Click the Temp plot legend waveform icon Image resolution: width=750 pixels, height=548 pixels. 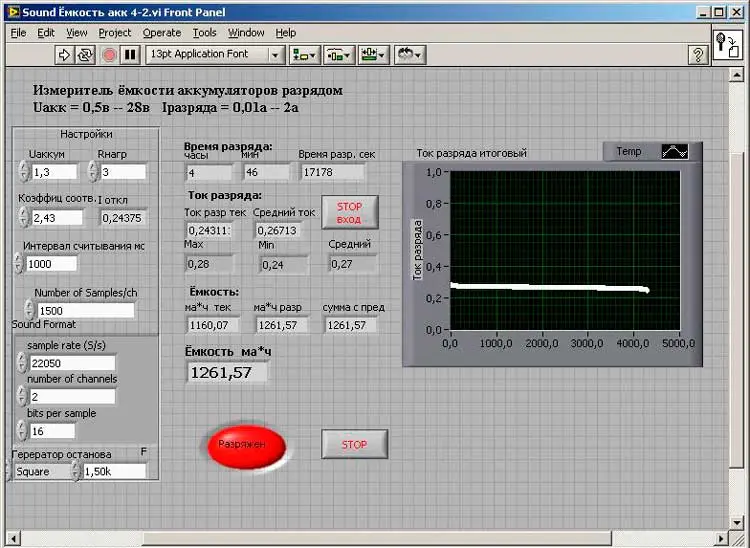point(674,152)
